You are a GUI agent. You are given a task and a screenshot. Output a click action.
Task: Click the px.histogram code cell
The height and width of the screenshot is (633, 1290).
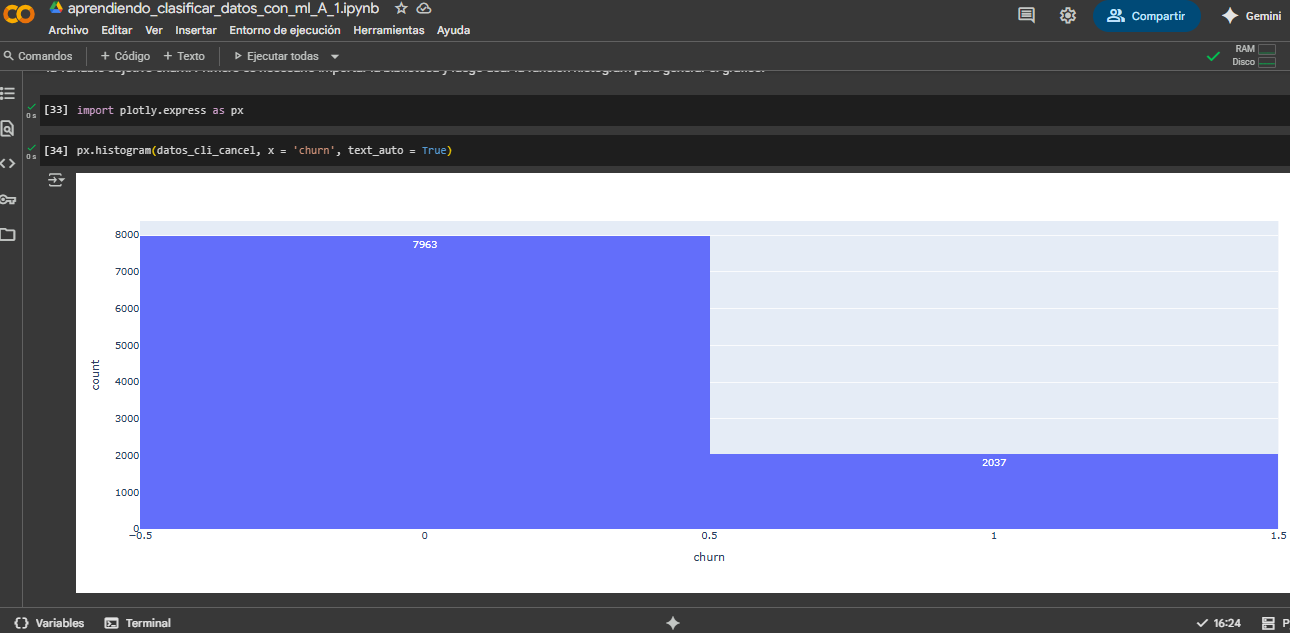[665, 150]
